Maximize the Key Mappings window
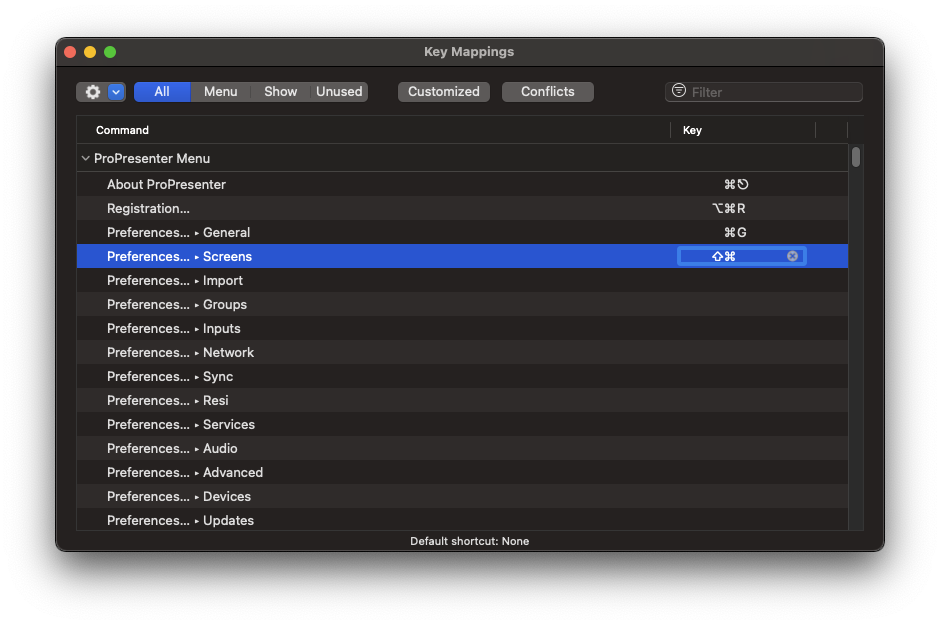This screenshot has height=625, width=940. 110,52
